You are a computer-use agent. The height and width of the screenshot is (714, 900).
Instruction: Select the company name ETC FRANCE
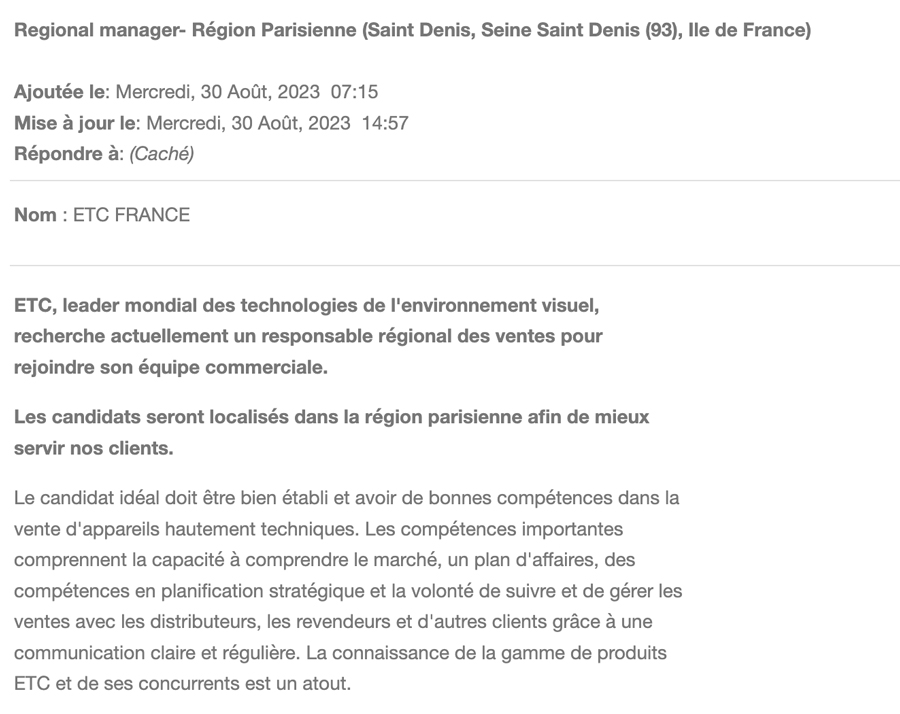pyautogui.click(x=131, y=215)
